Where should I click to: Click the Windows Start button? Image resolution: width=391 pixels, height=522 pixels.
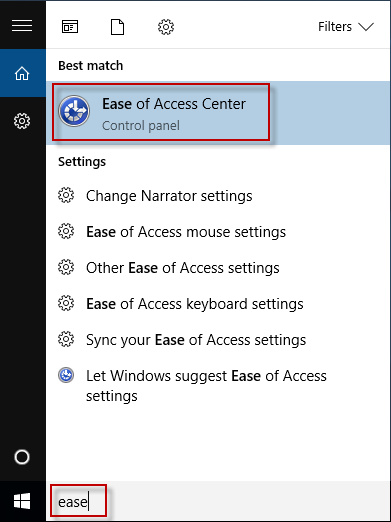pyautogui.click(x=22, y=501)
